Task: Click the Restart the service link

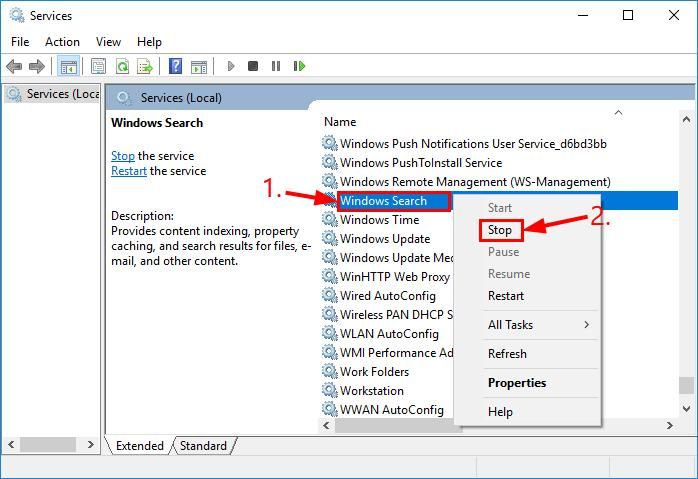Action: [x=129, y=171]
